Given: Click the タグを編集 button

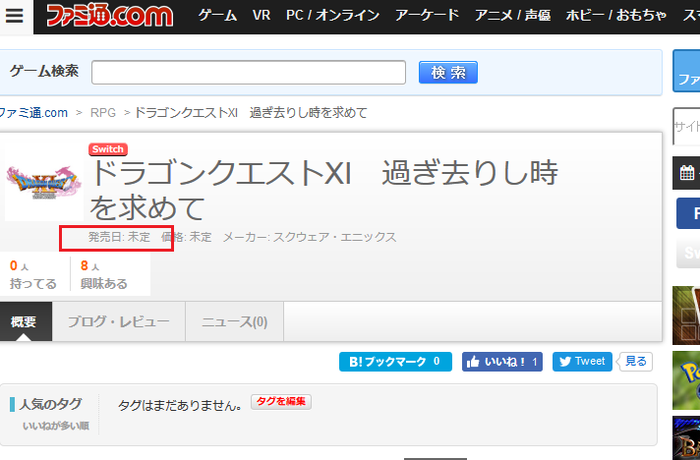Looking at the screenshot, I should [x=281, y=401].
